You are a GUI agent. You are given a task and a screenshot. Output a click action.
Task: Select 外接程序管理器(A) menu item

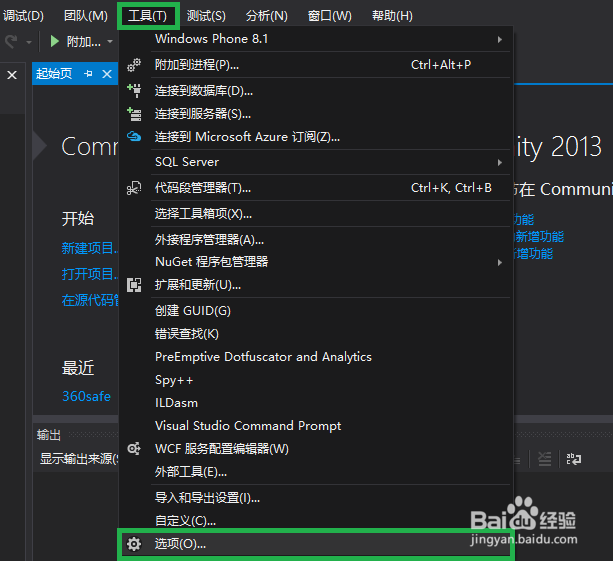tap(316, 240)
